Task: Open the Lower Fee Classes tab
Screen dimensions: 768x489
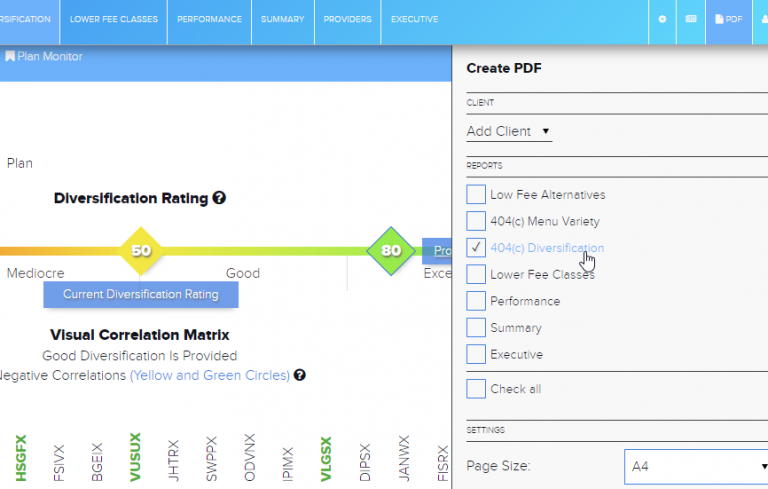Action: [x=113, y=19]
